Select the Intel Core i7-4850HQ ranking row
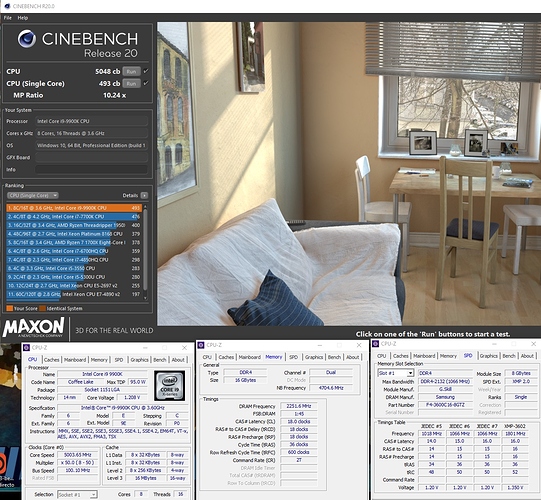The image size is (541, 500). (74, 260)
